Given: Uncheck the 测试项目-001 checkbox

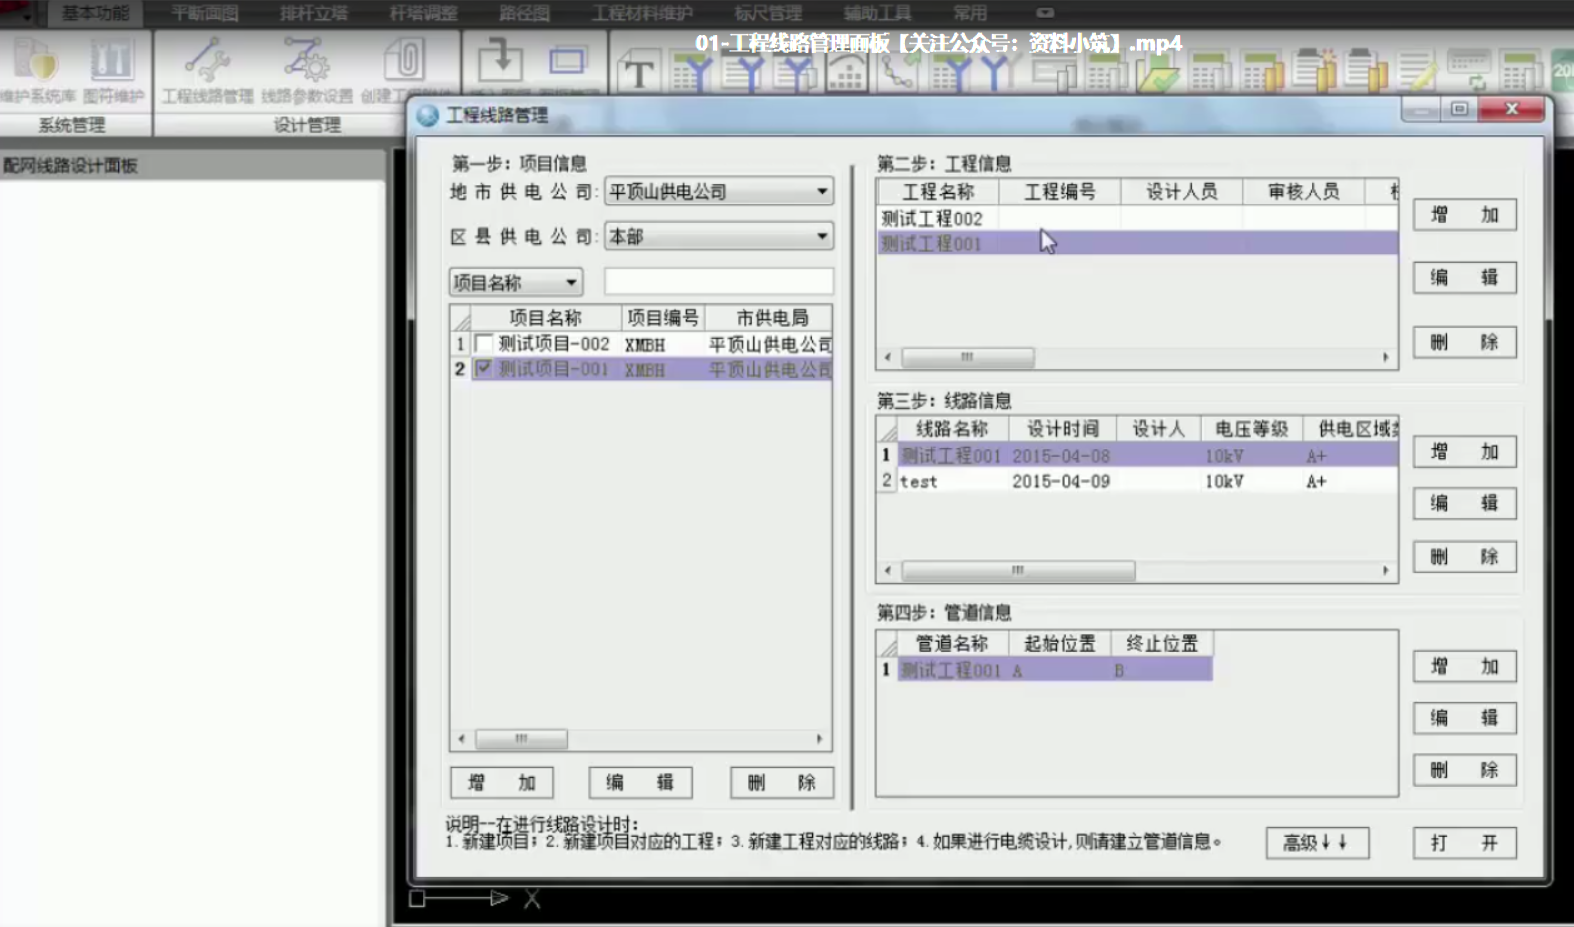Looking at the screenshot, I should pos(484,369).
